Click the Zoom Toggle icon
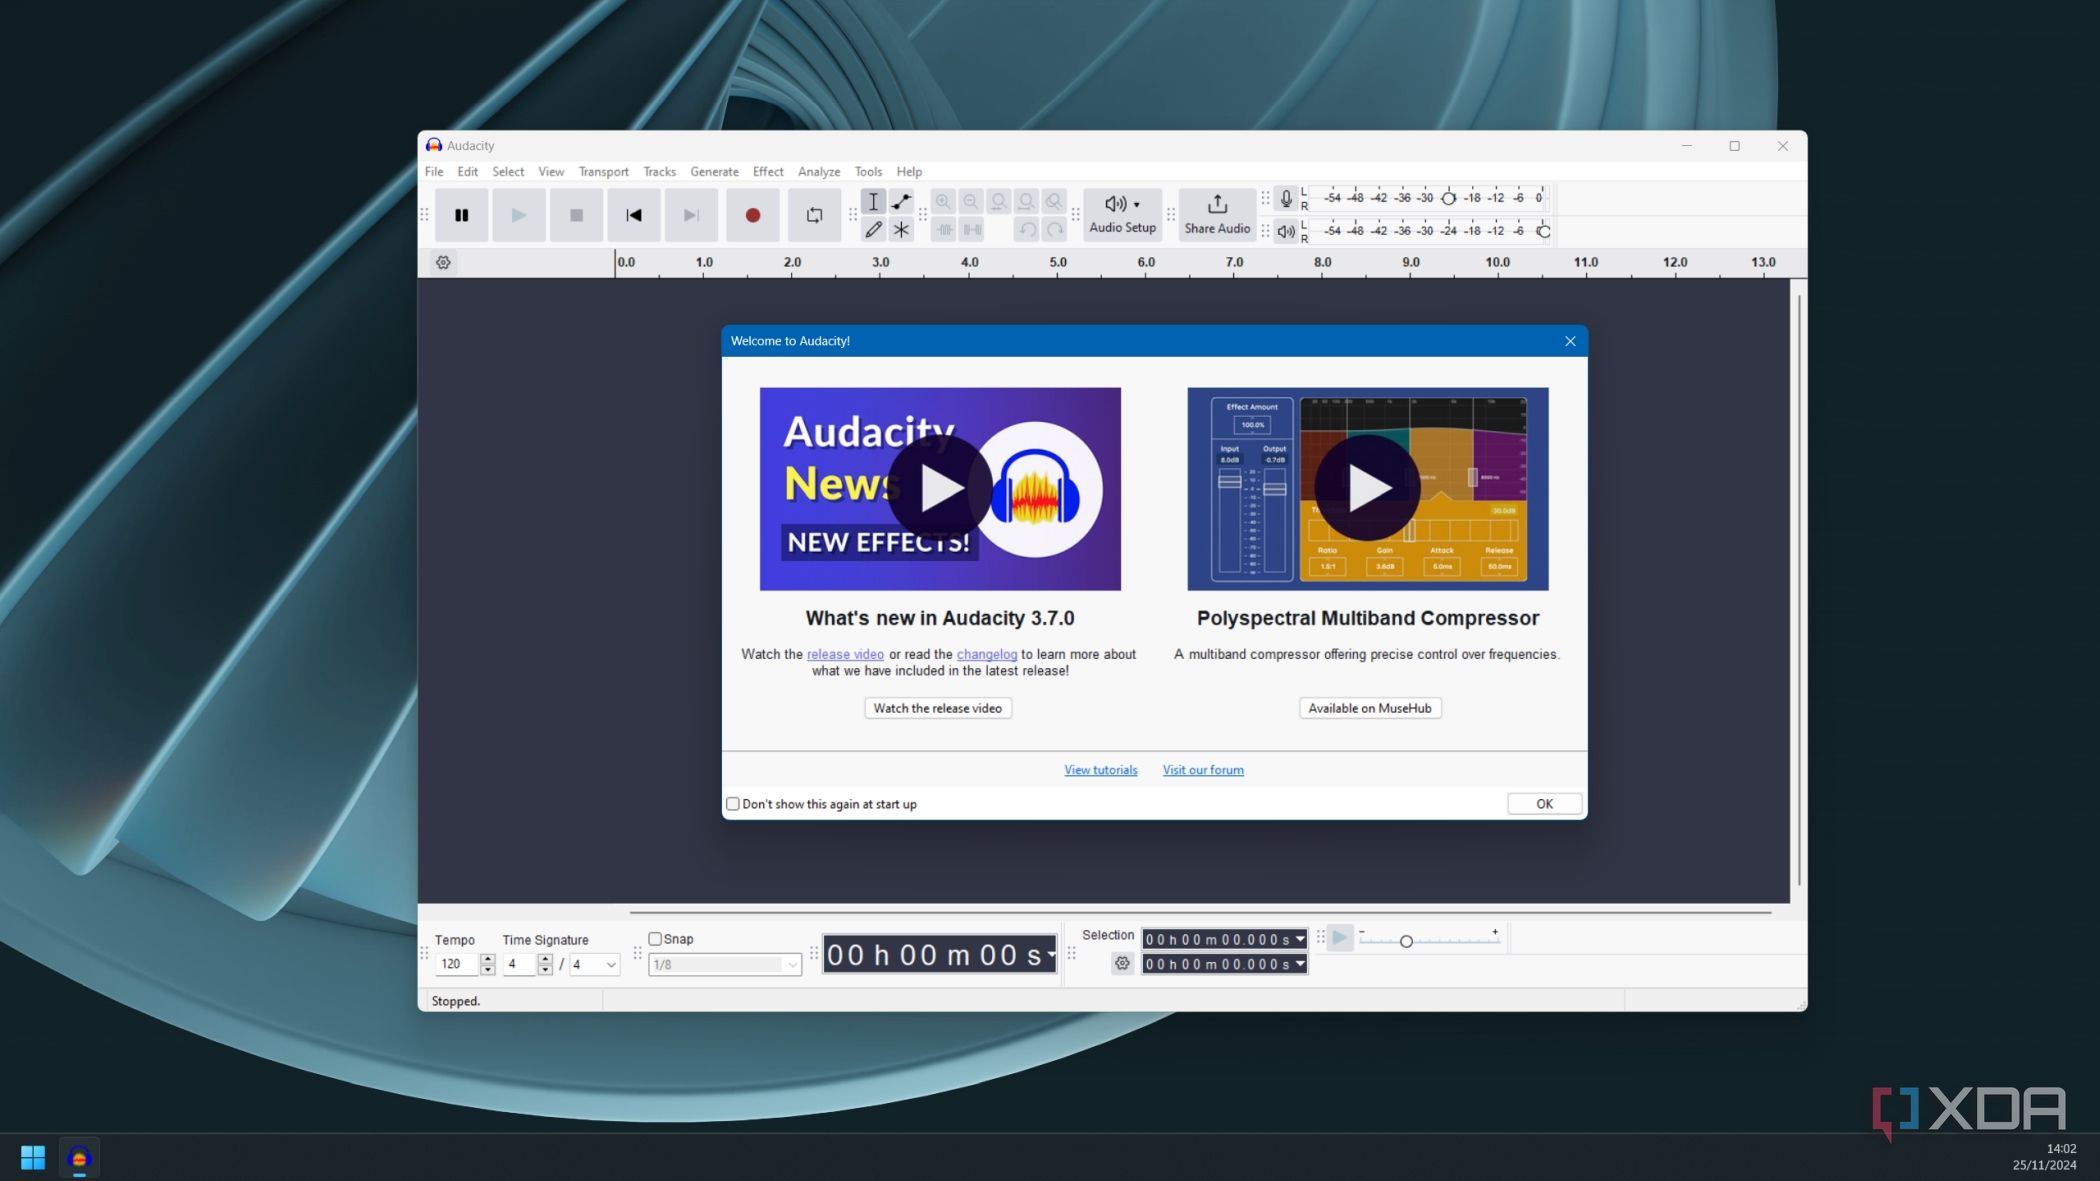The width and height of the screenshot is (2100, 1181). pyautogui.click(x=1054, y=201)
